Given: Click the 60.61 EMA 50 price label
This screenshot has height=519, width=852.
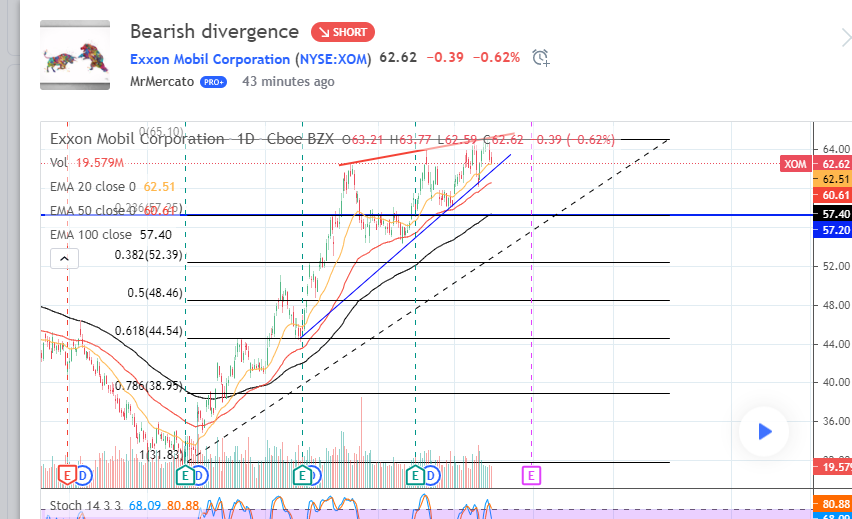Looking at the screenshot, I should click(x=834, y=195).
